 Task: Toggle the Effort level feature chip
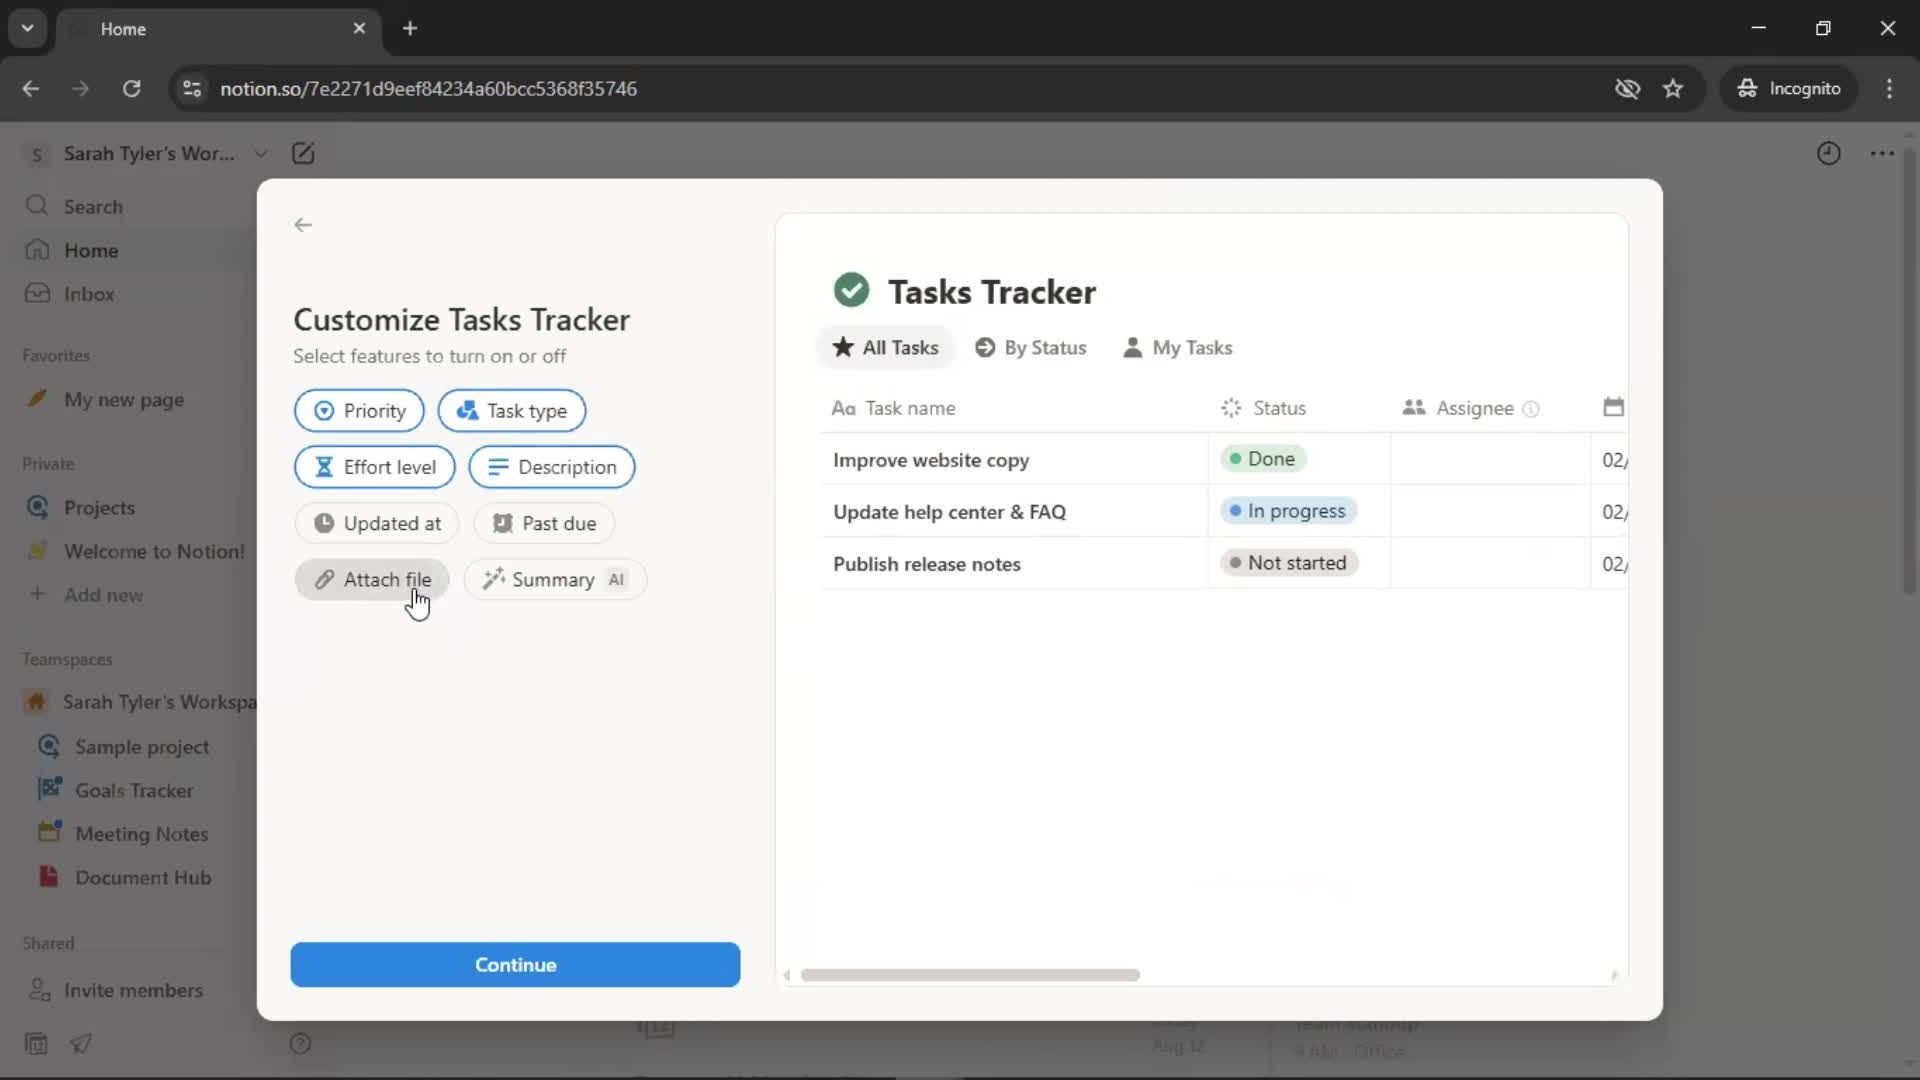click(x=374, y=467)
